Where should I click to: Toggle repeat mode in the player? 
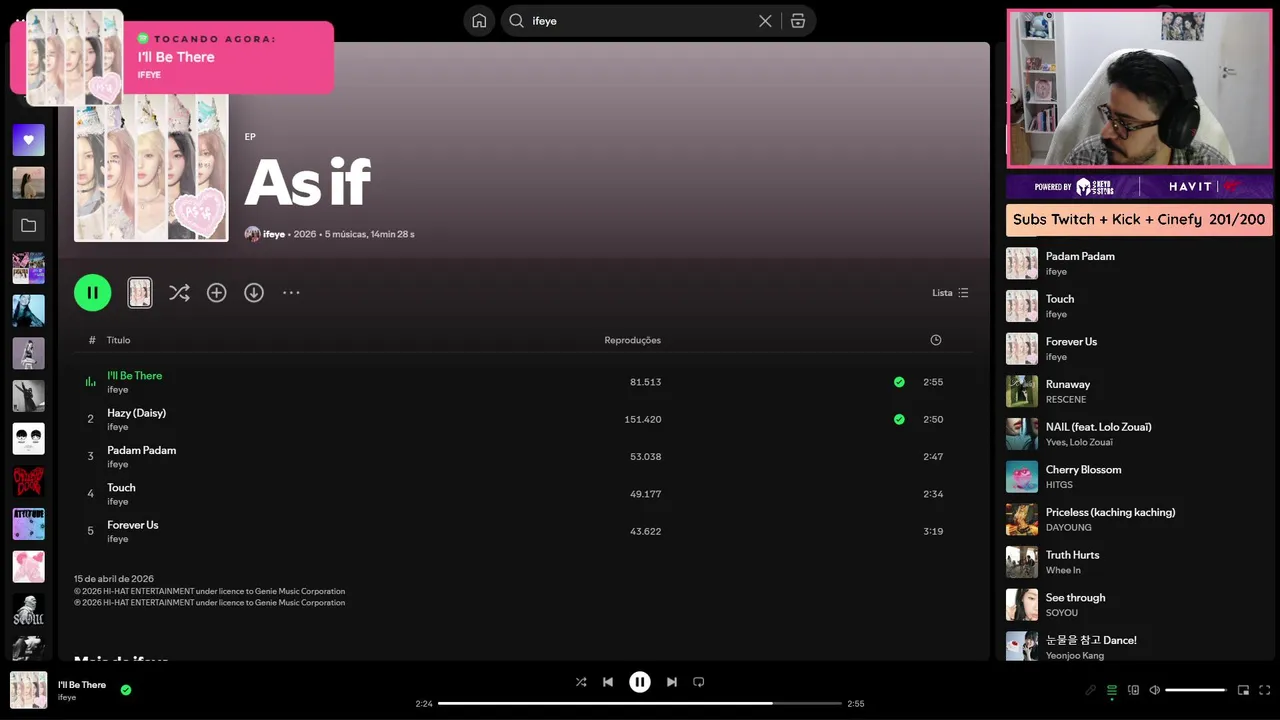[x=699, y=682]
